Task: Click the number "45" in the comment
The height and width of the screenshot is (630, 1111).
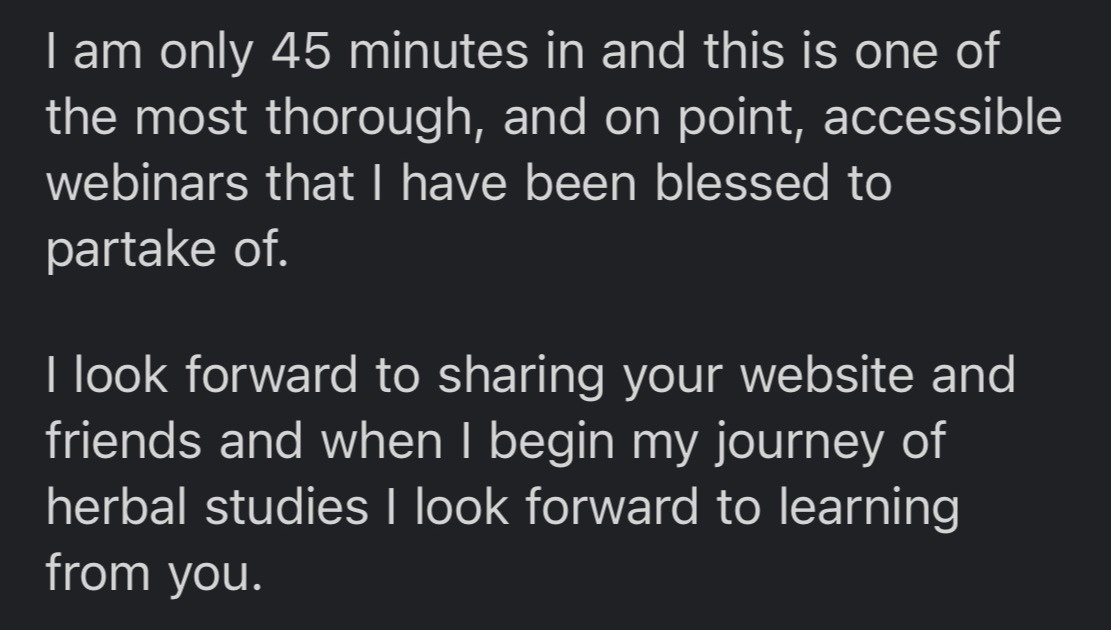Action: tap(300, 52)
